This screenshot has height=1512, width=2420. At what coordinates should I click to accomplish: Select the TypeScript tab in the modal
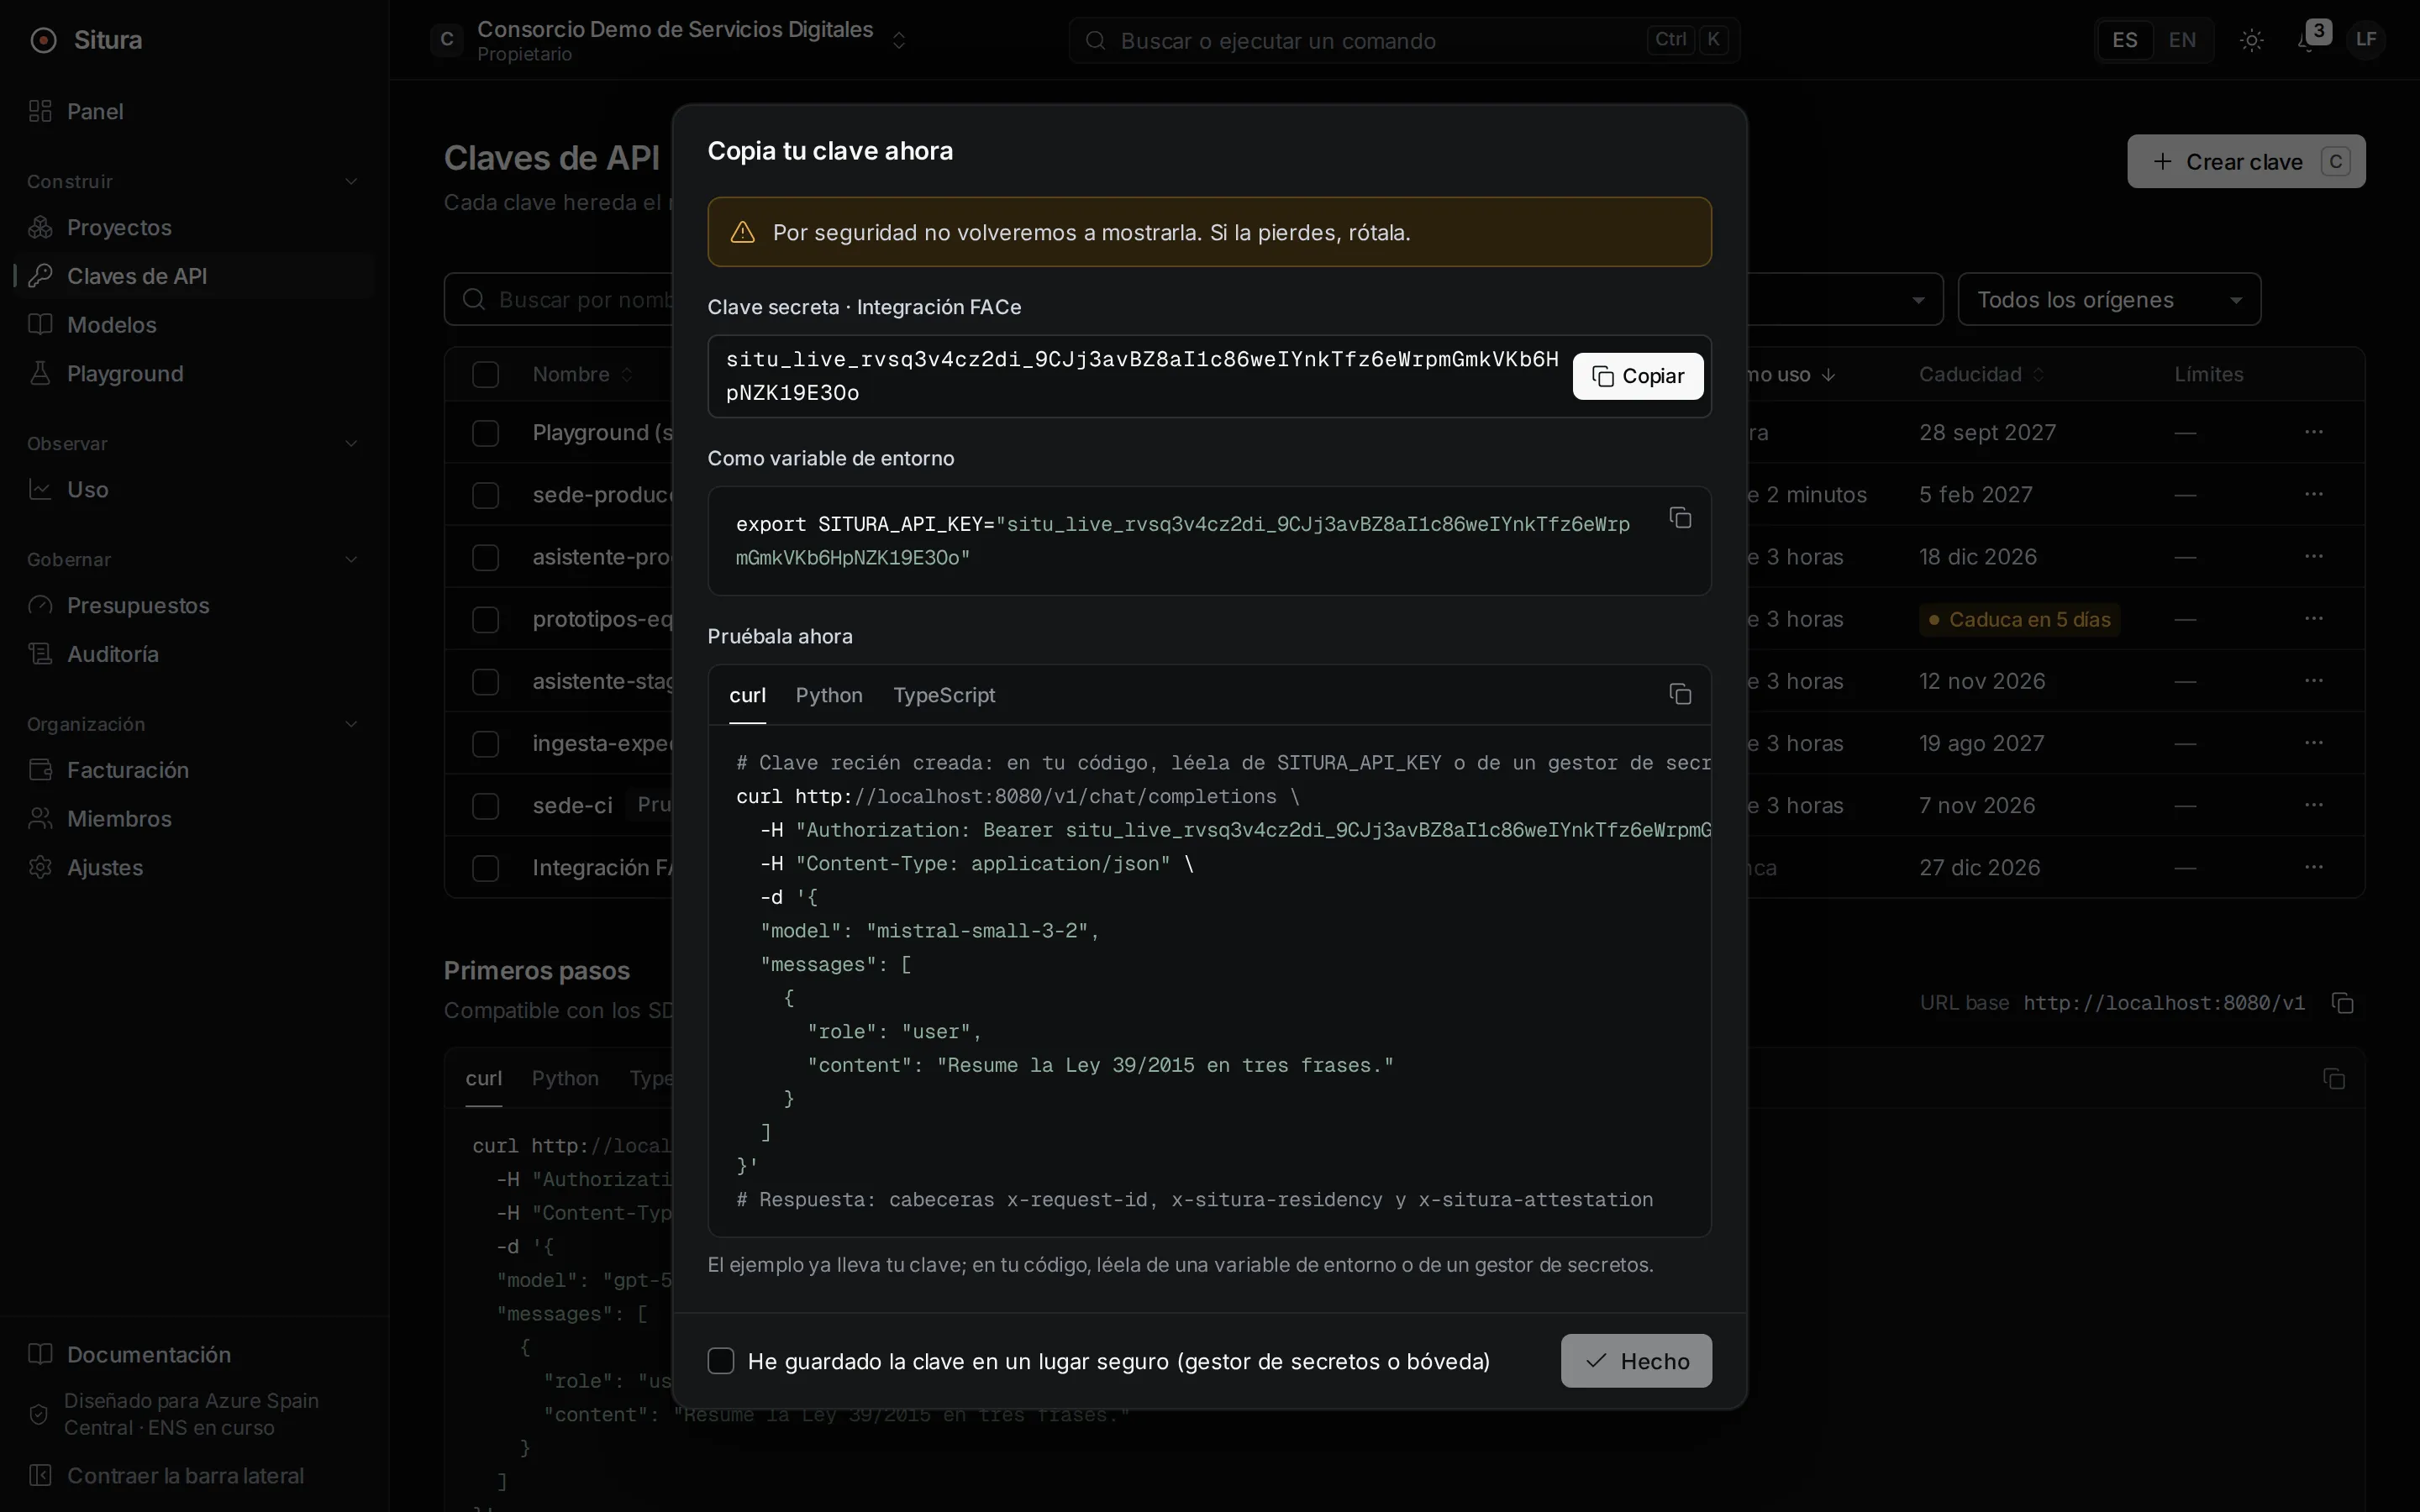(943, 695)
